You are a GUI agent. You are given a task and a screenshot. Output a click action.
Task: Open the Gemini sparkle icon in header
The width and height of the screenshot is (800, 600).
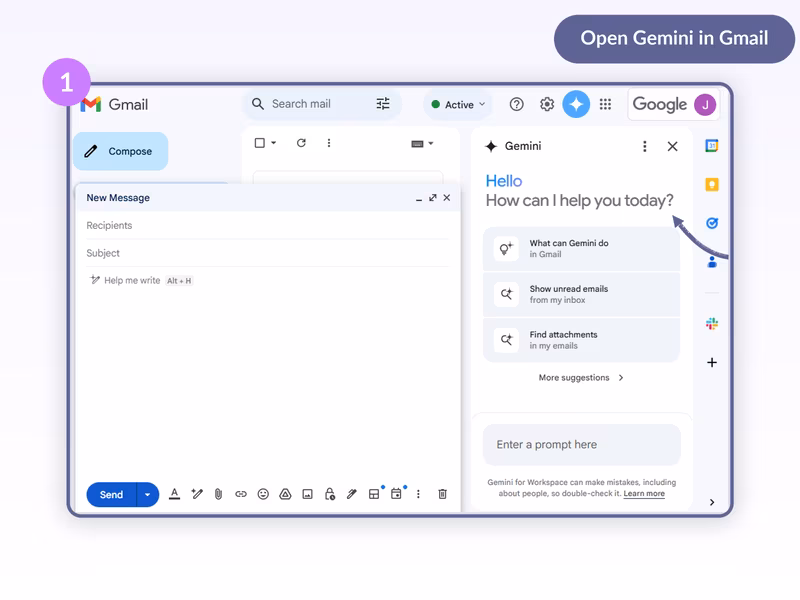pos(576,104)
